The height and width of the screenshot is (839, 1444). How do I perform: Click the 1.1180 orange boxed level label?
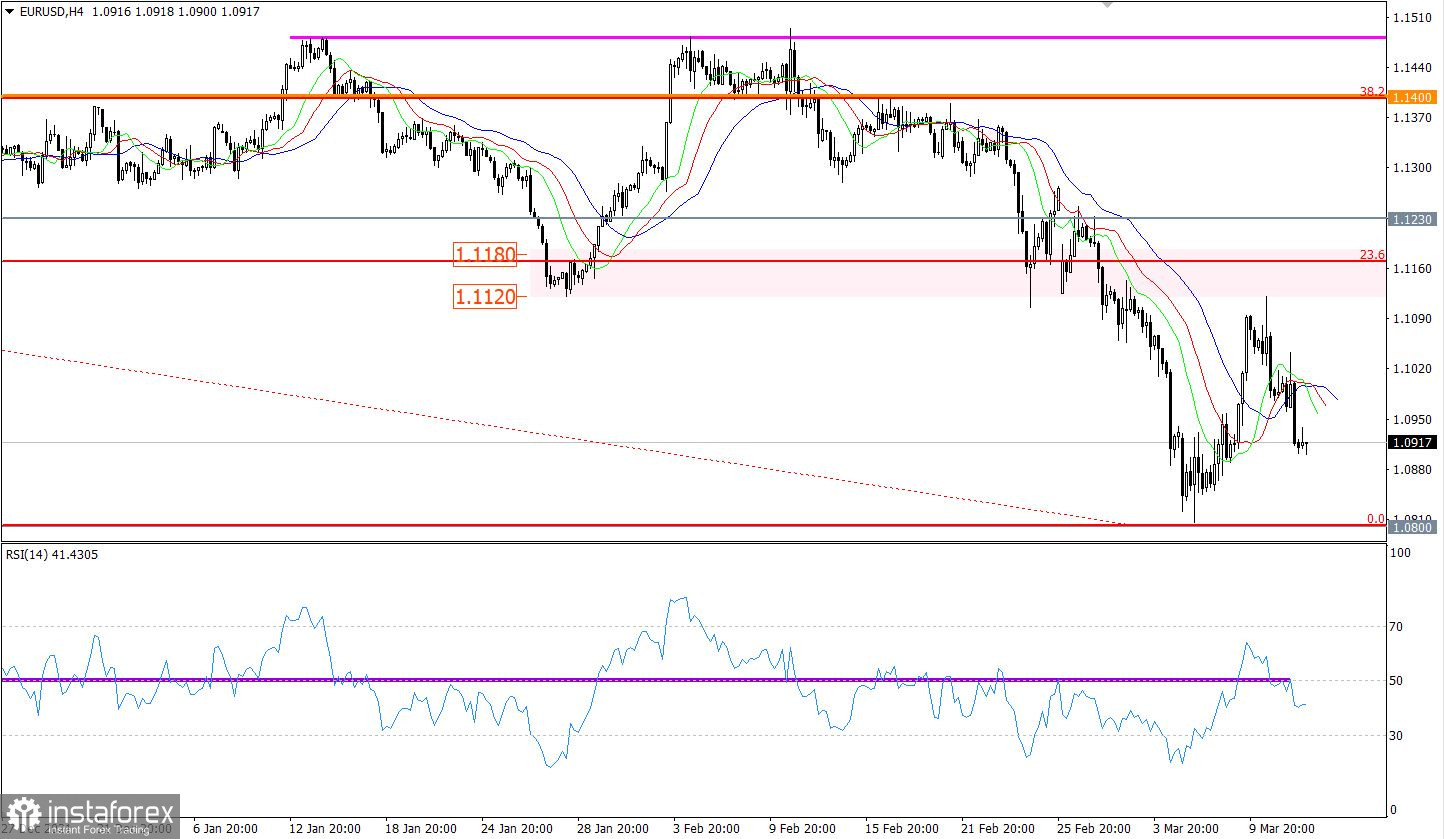(485, 255)
